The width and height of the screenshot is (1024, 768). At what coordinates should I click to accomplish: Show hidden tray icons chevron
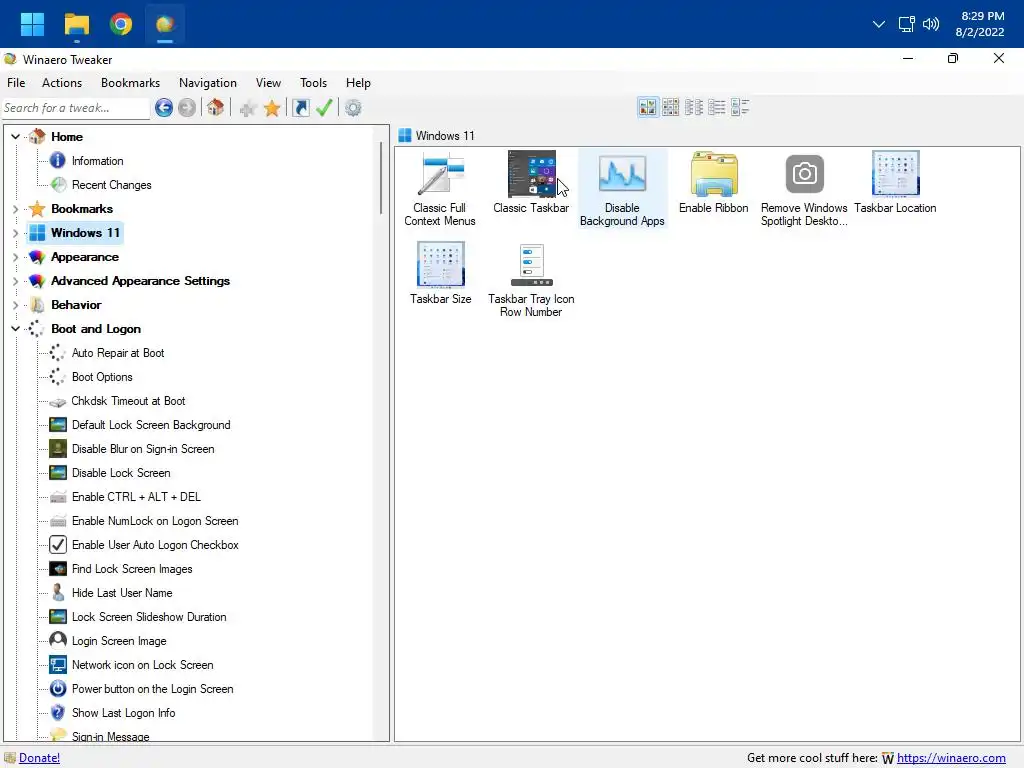[x=879, y=24]
